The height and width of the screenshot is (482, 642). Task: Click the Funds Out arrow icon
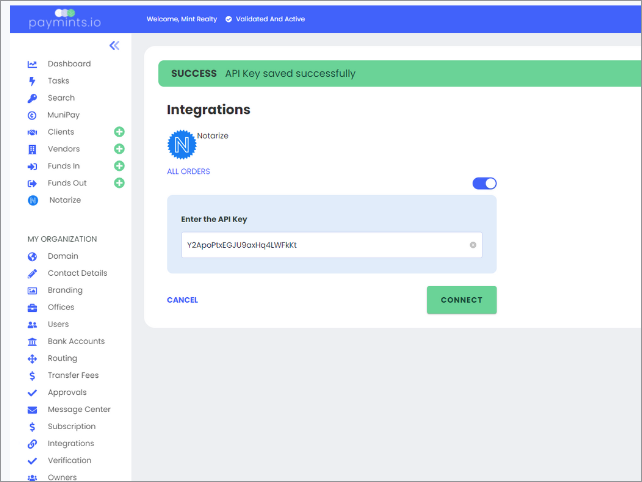[32, 183]
